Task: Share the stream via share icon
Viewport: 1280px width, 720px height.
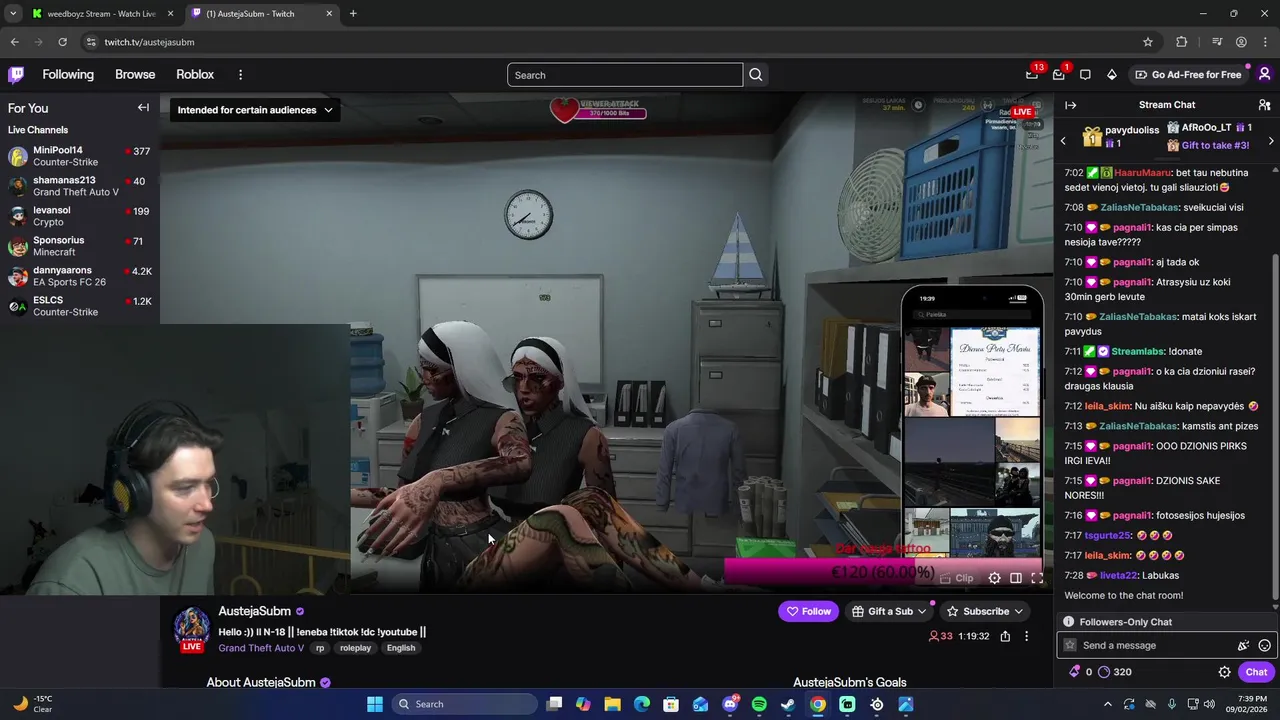Action: tap(1005, 636)
